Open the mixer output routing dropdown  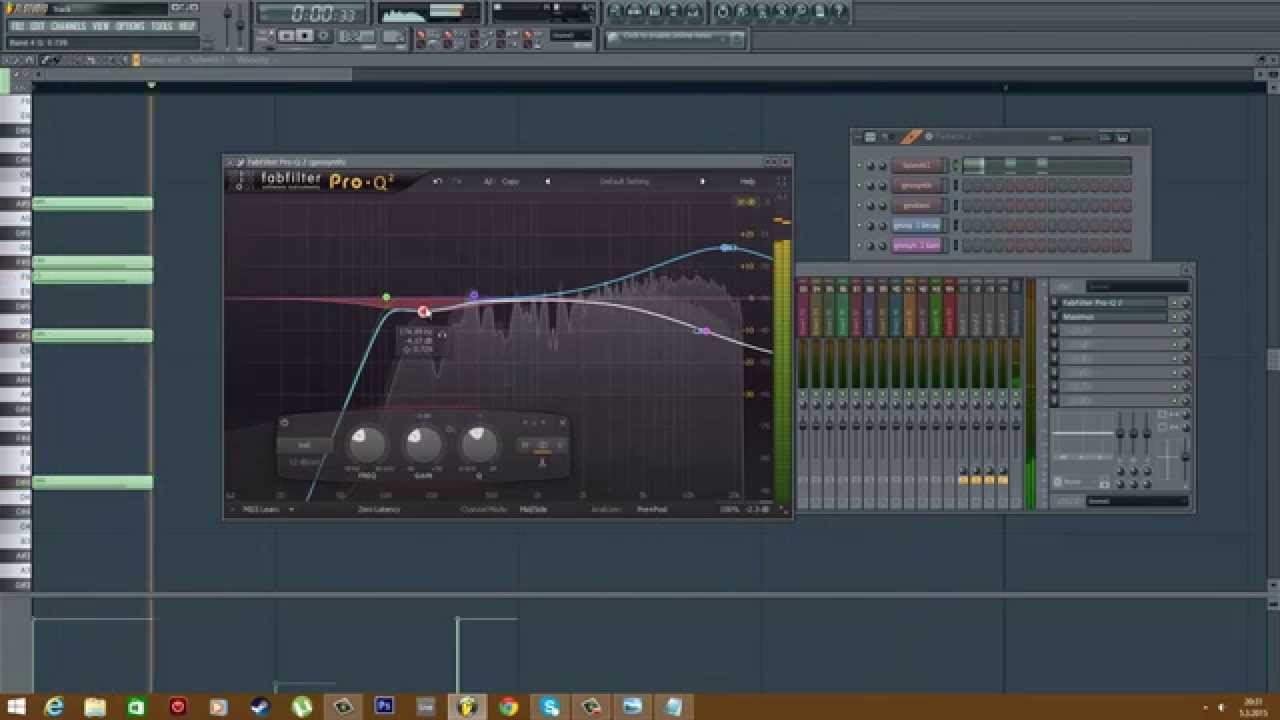click(x=1137, y=500)
